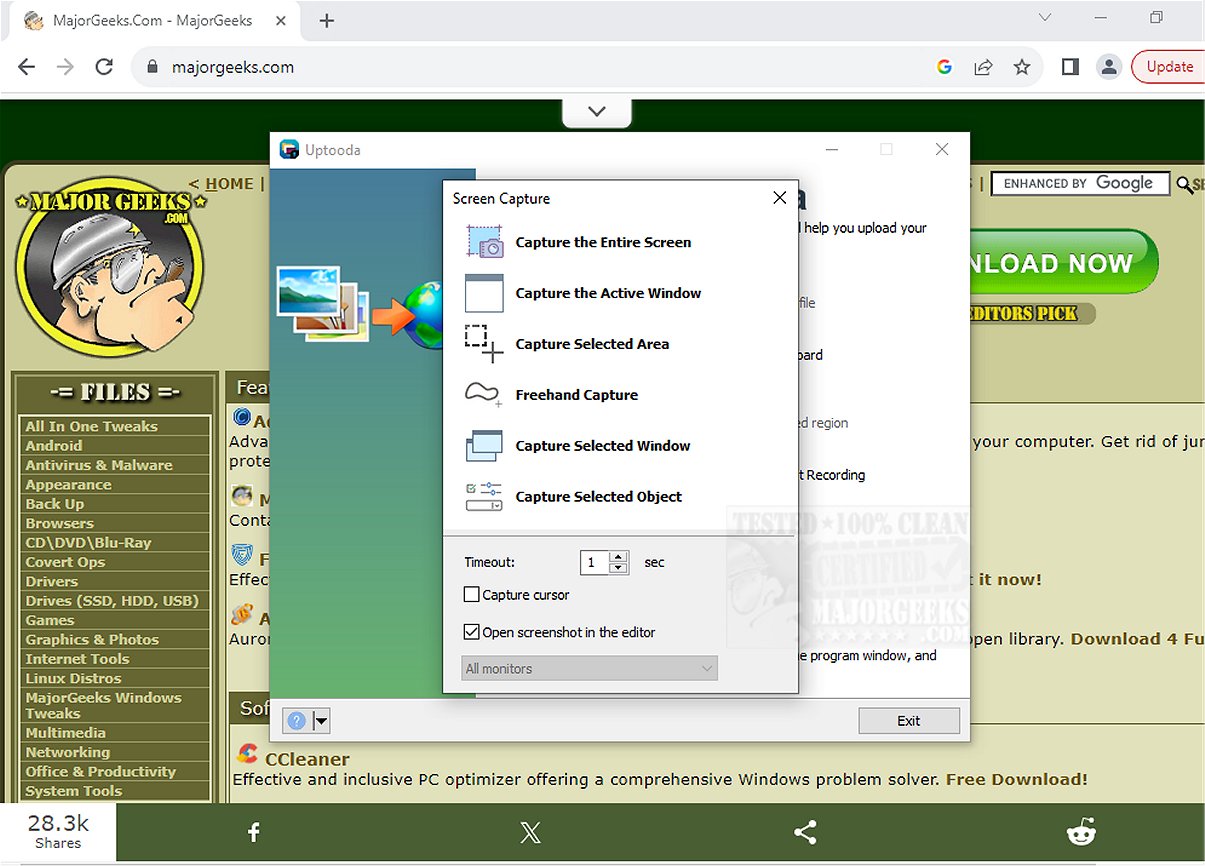Decrease the Timeout value with down arrow
This screenshot has width=1205, height=866.
(618, 568)
